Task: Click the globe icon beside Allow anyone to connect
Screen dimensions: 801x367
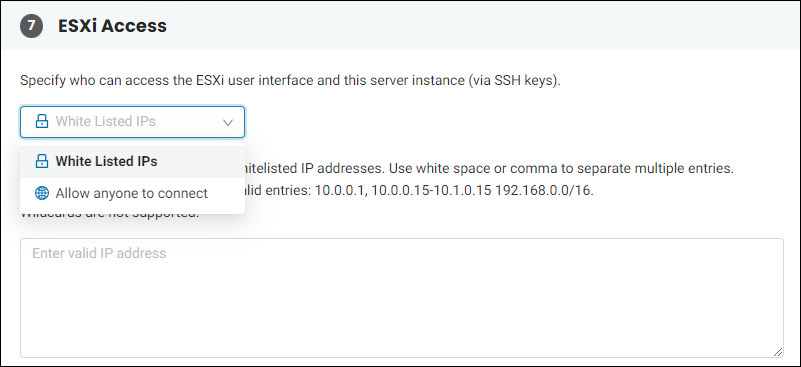Action: [41, 193]
